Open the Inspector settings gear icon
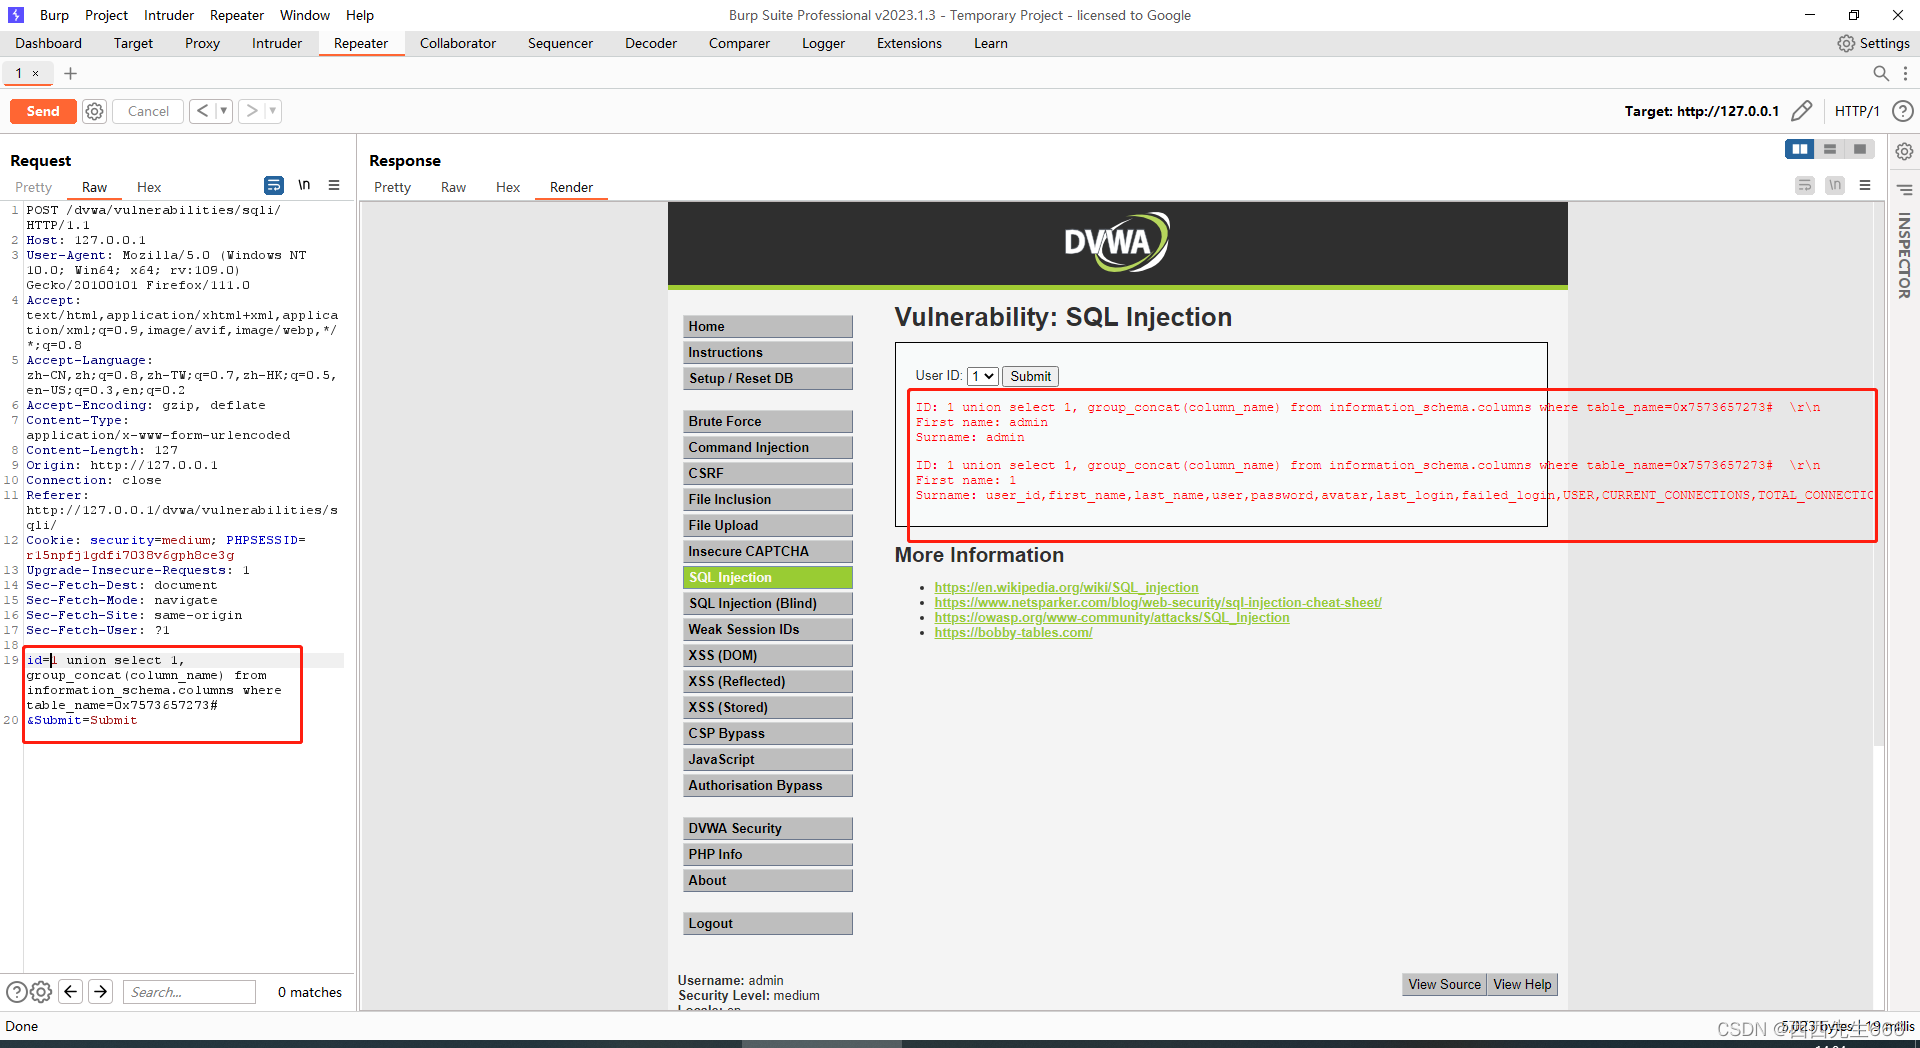Image resolution: width=1920 pixels, height=1048 pixels. point(1904,151)
